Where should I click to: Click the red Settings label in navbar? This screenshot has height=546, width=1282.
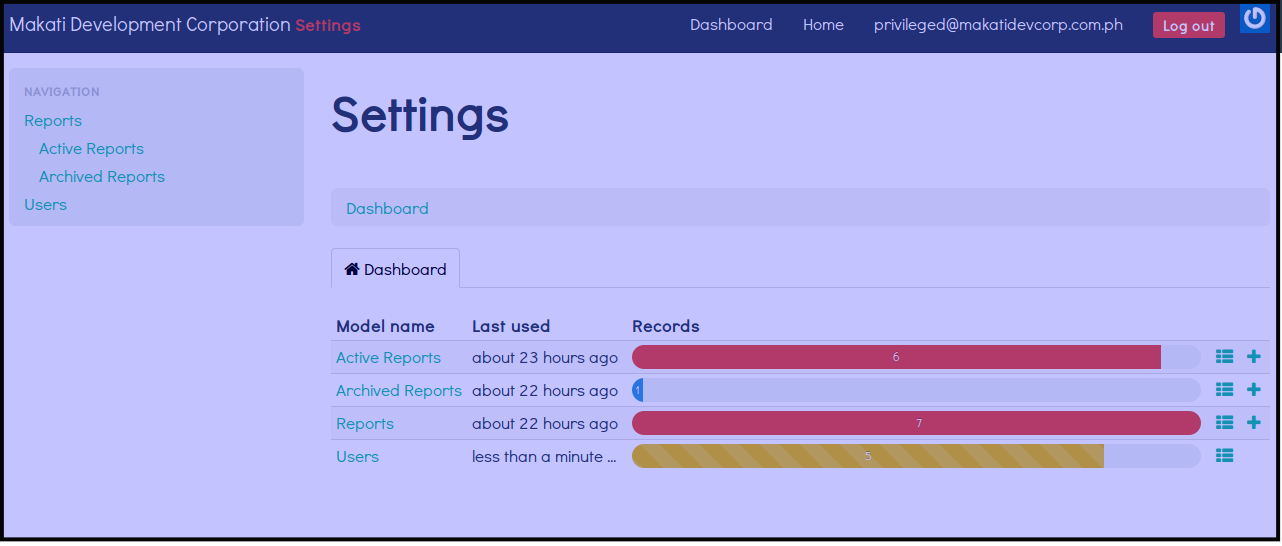328,25
